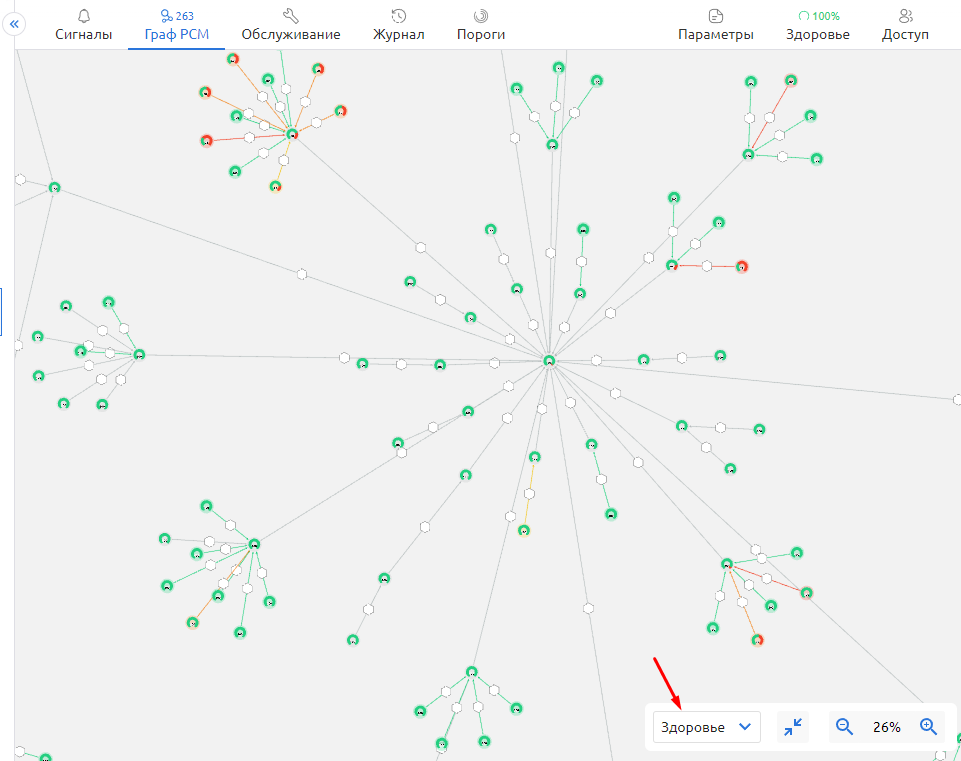Select the hub node of the top-left cluster
Viewport: 961px width, 761px height.
292,134
